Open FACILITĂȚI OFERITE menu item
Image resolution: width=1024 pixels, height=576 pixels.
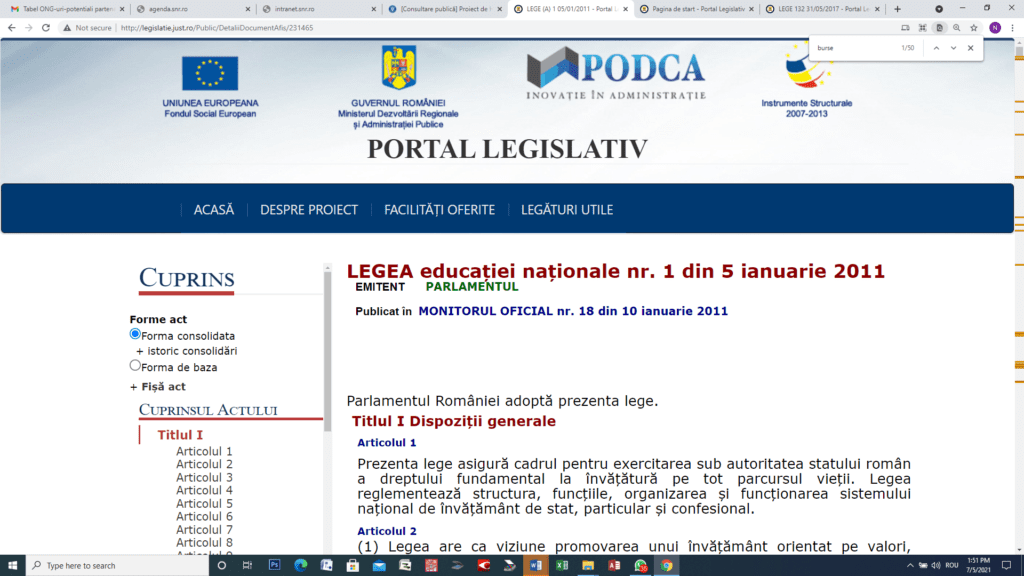click(440, 210)
